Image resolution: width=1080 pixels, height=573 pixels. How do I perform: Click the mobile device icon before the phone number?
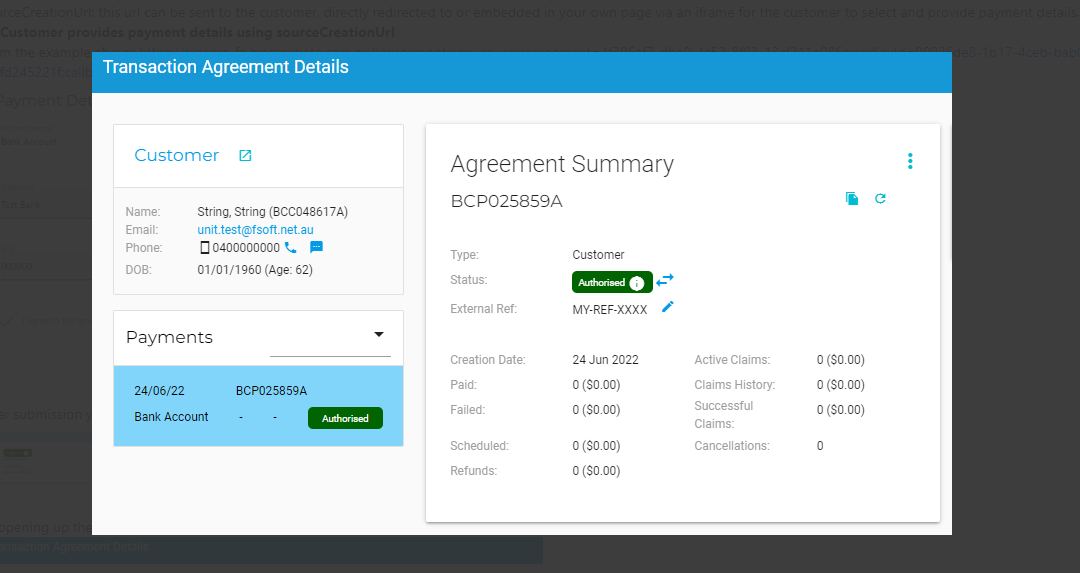coord(205,247)
